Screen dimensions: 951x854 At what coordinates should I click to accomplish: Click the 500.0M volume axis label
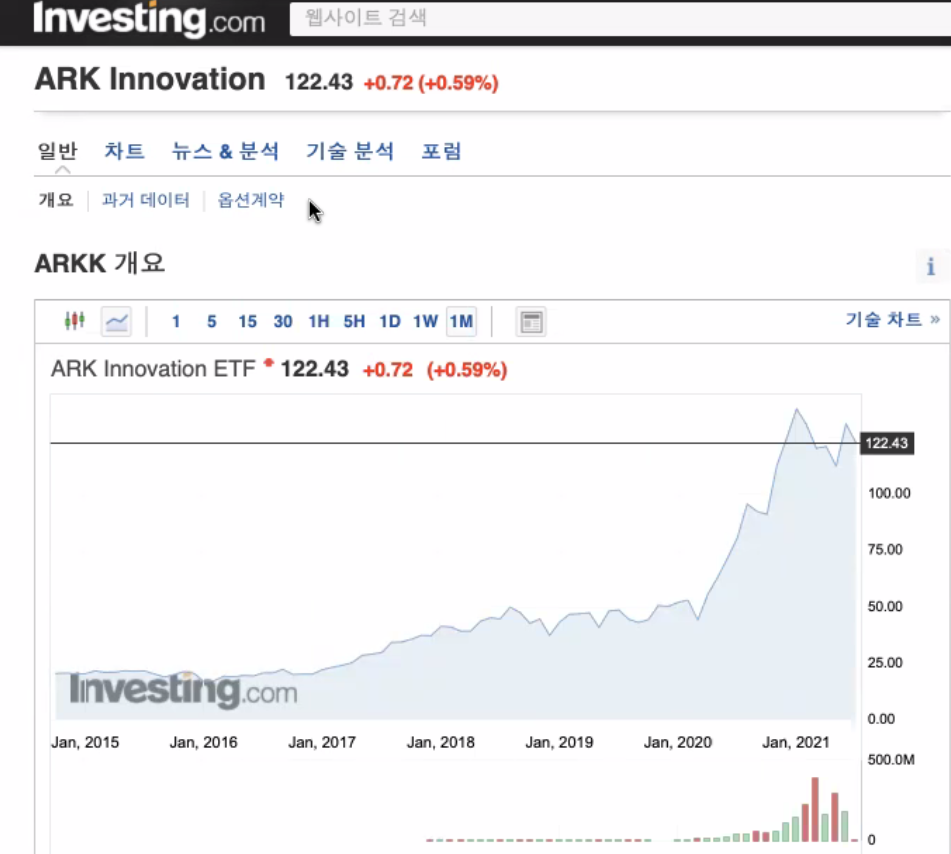point(891,760)
